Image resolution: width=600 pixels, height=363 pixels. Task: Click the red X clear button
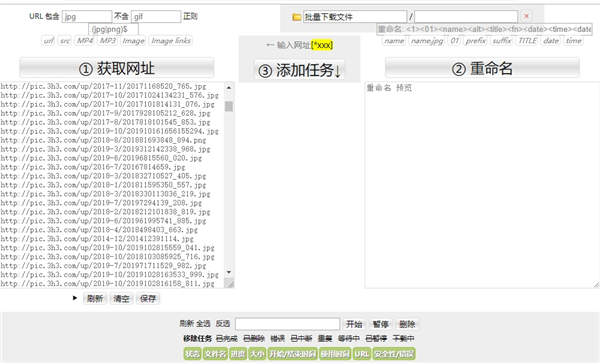click(x=526, y=16)
